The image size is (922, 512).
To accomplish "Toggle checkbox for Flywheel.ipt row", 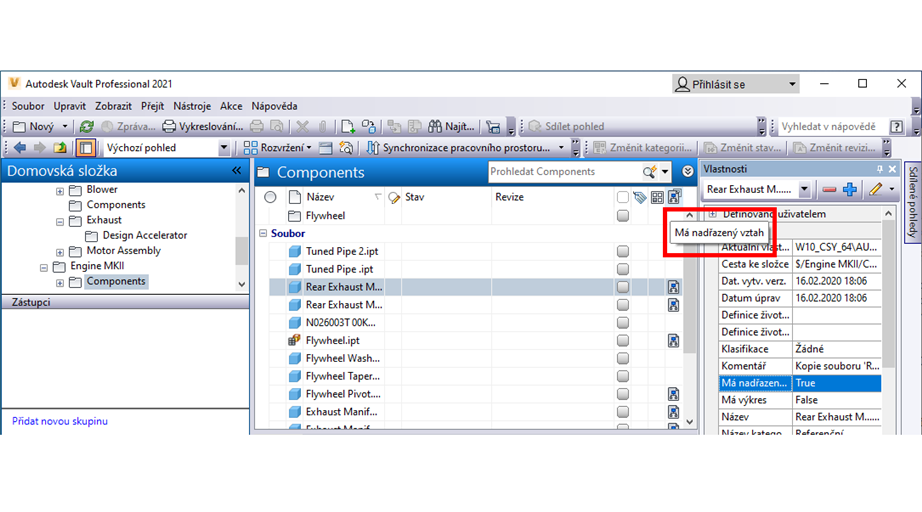I will (x=623, y=340).
